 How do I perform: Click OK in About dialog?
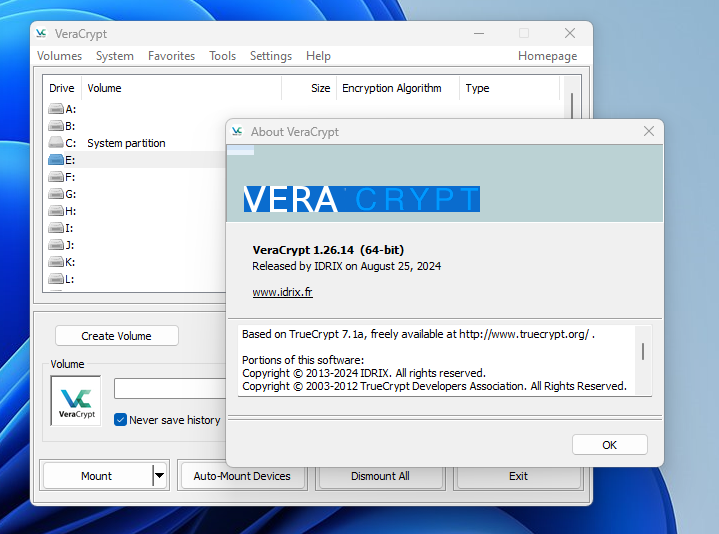609,445
